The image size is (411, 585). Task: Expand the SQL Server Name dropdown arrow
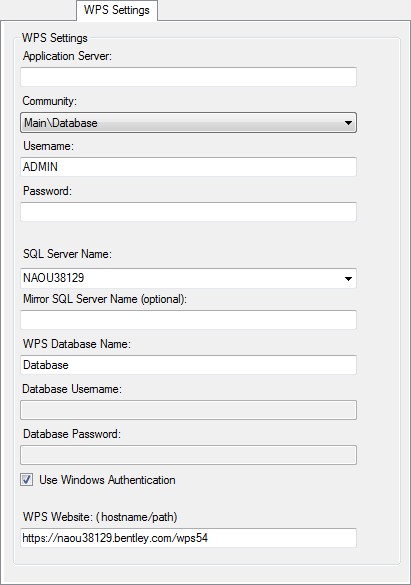click(348, 278)
